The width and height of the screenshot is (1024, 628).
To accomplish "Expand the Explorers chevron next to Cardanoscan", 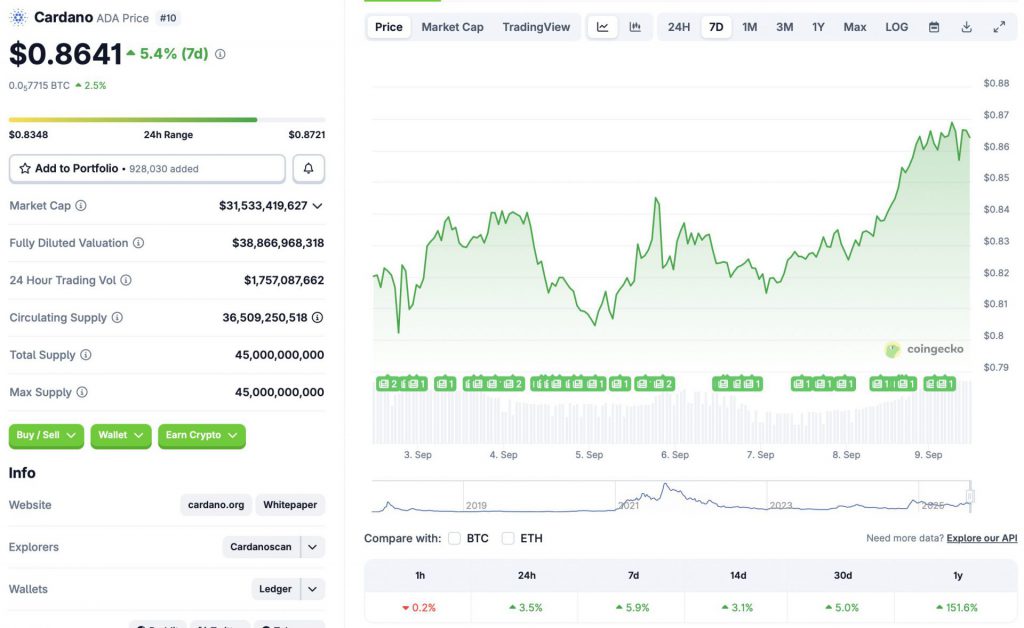I will 313,547.
